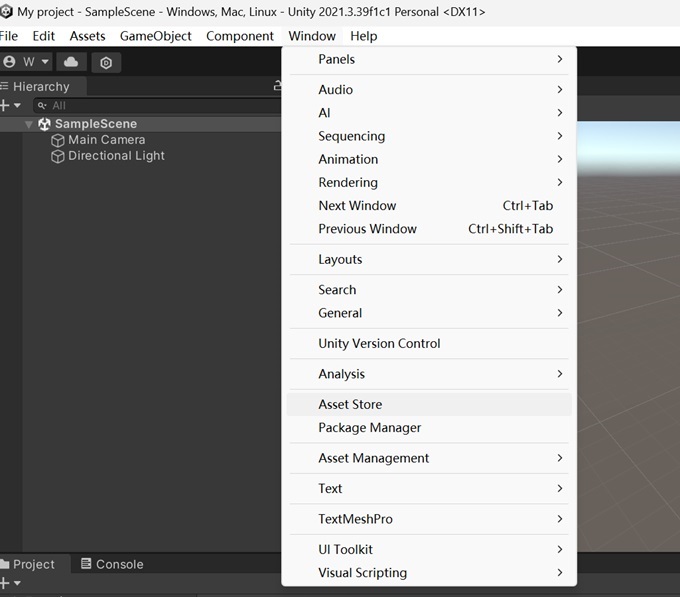Viewport: 680px width, 597px height.
Task: Click the cloud services icon
Action: point(71,62)
